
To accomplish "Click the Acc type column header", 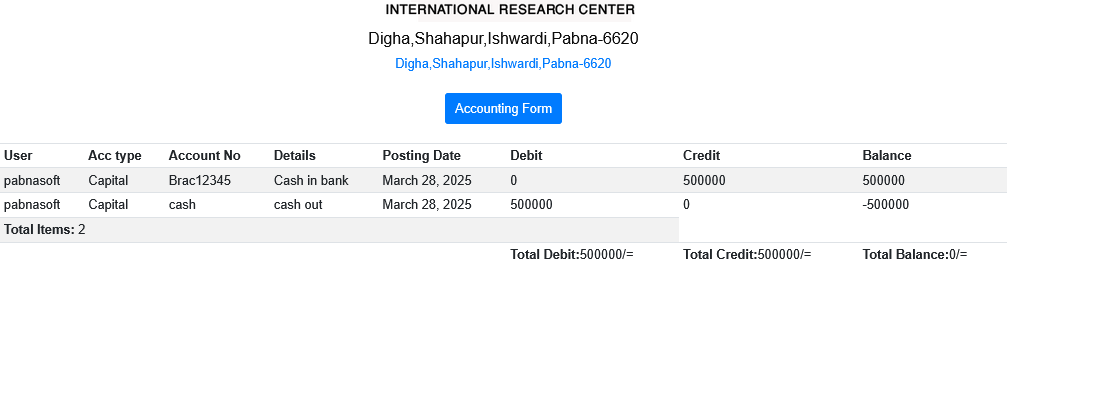I will pos(115,155).
